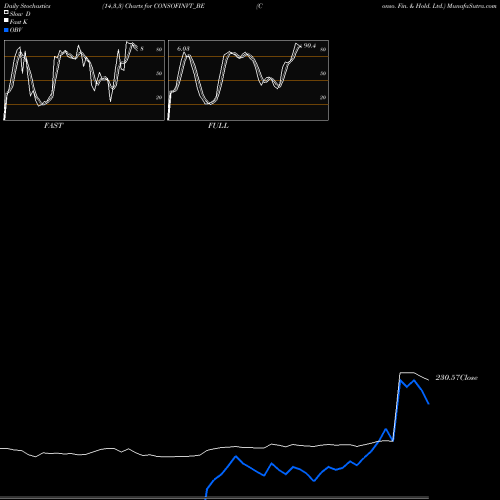Viewport: 500px width, 500px height.
Task: Click the 230.57Close value label
Action: tap(456, 377)
